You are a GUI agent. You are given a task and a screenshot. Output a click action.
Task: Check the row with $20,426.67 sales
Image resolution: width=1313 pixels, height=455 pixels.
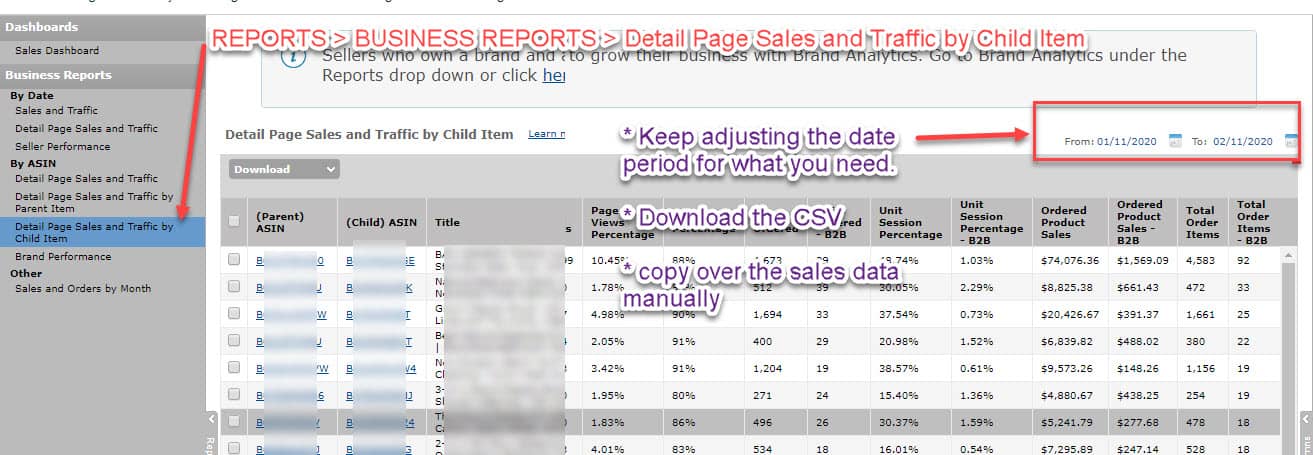(234, 313)
